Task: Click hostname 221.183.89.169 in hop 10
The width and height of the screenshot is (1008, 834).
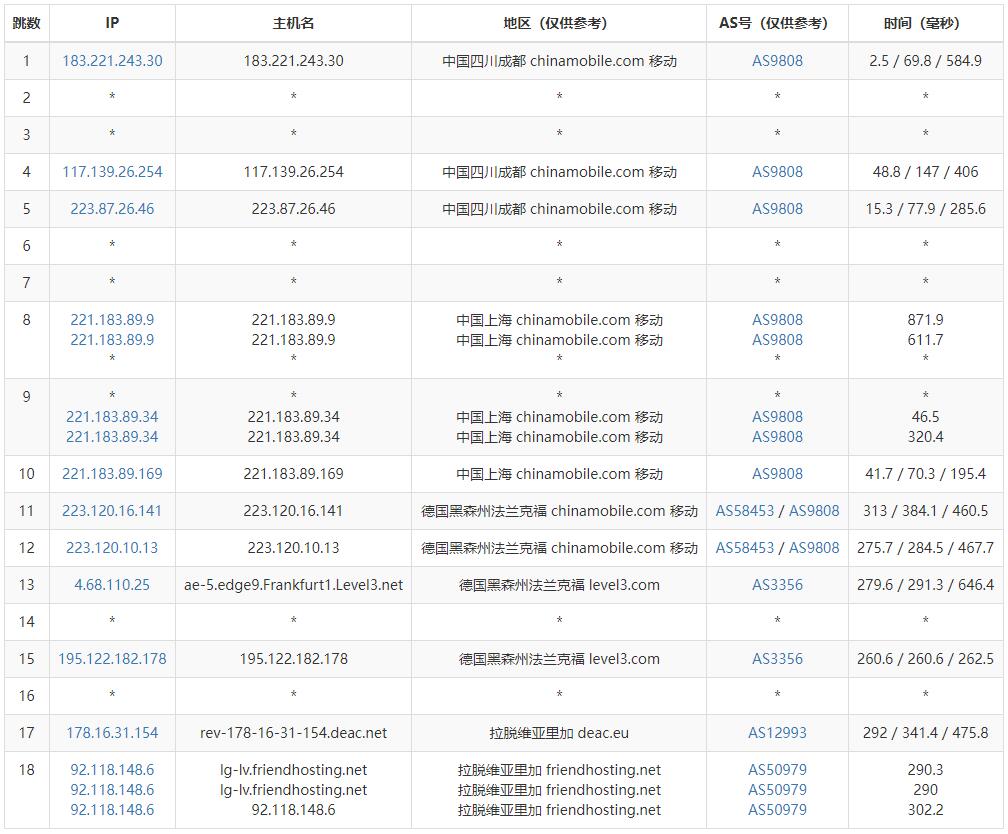Action: pos(293,474)
